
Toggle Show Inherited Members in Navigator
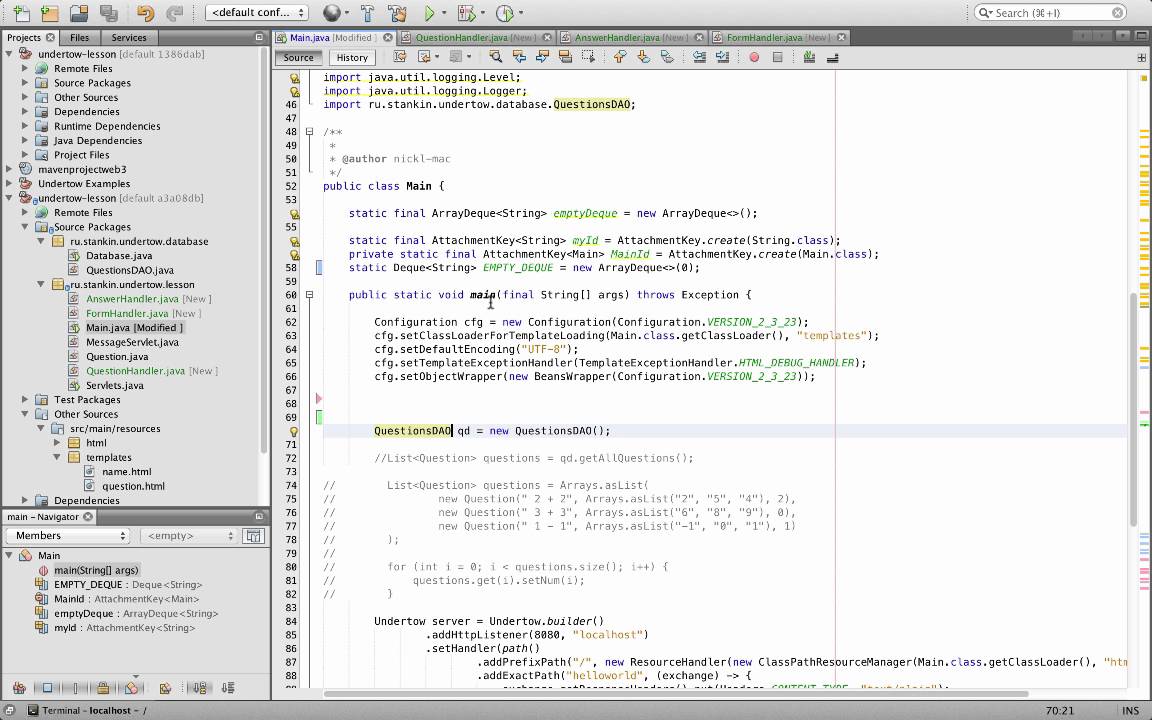click(19, 688)
